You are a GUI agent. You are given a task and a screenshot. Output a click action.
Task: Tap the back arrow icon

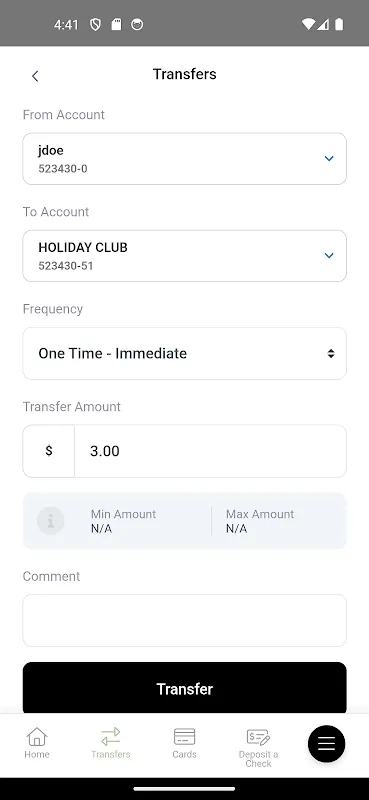point(35,76)
